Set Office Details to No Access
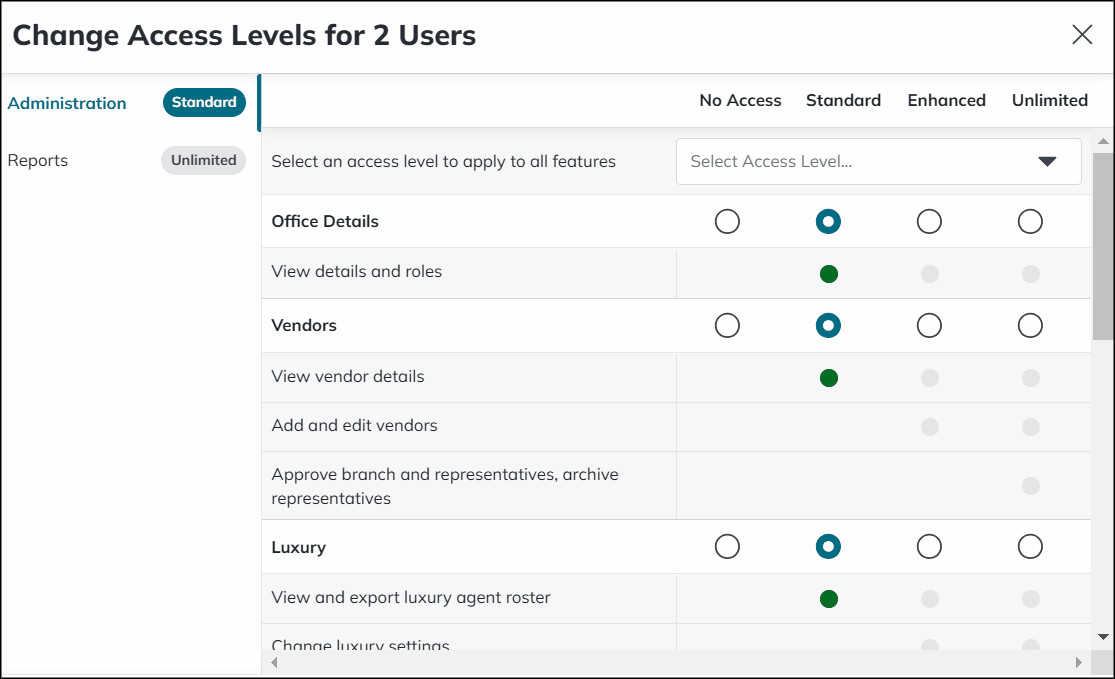 pyautogui.click(x=727, y=222)
